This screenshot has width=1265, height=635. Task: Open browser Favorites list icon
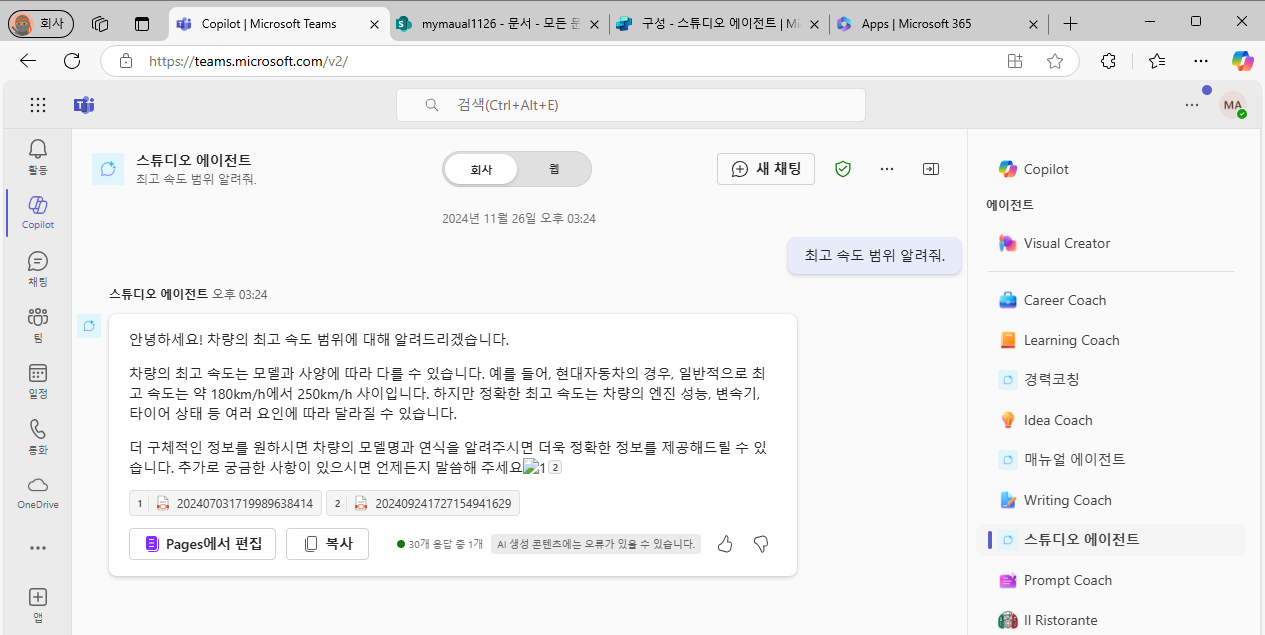click(x=1157, y=61)
